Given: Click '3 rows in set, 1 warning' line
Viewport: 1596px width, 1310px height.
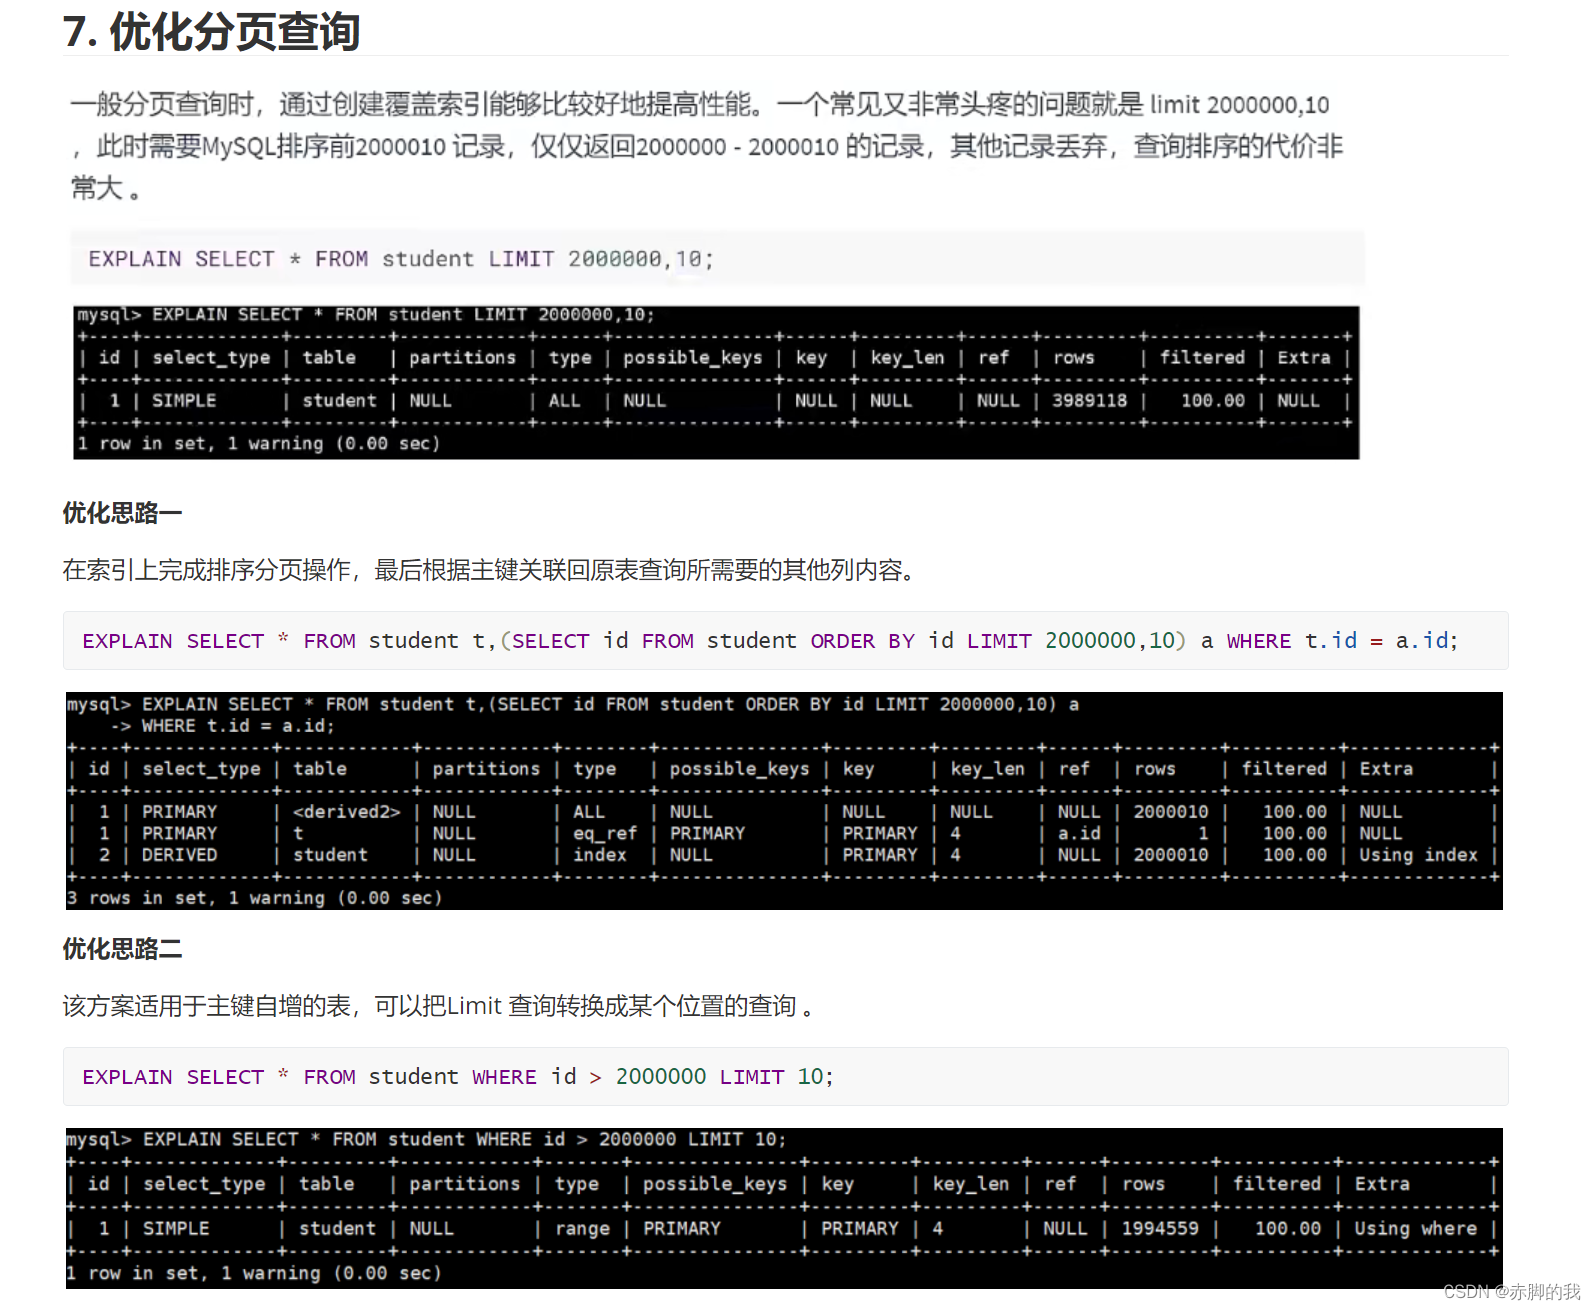Looking at the screenshot, I should [x=254, y=898].
